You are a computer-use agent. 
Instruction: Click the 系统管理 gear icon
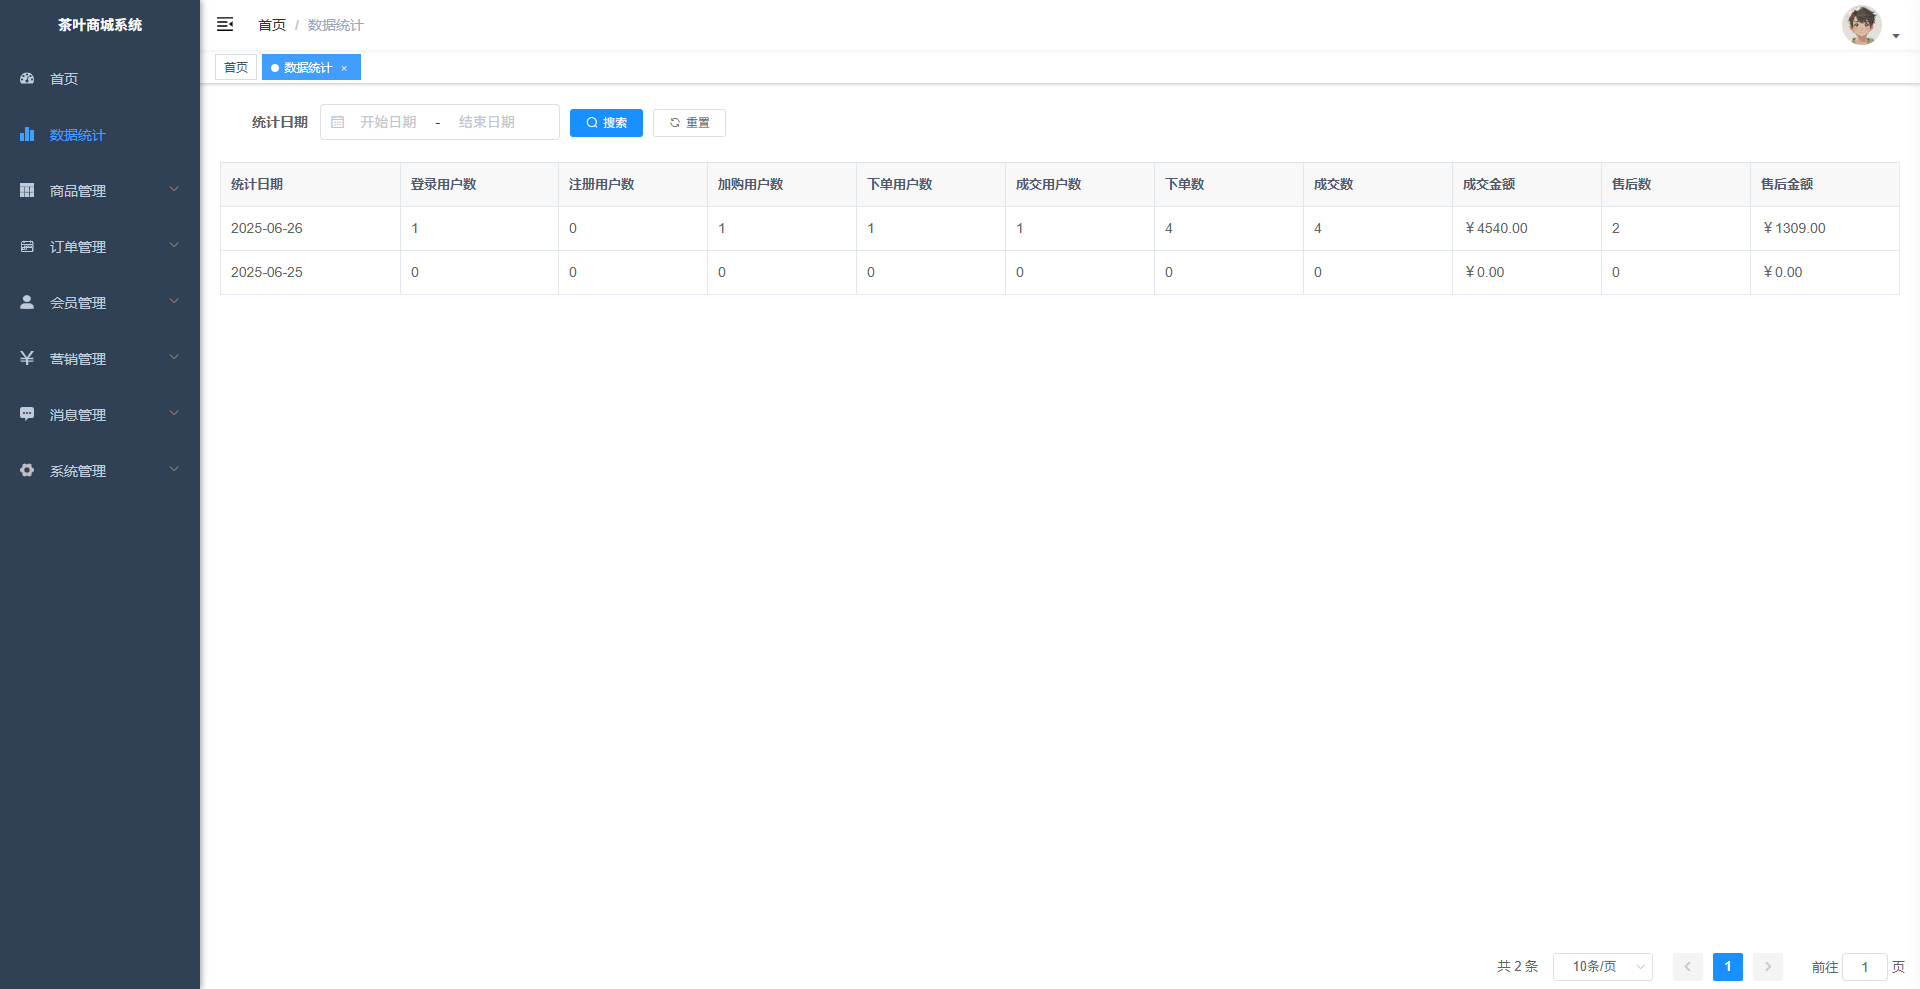[27, 470]
